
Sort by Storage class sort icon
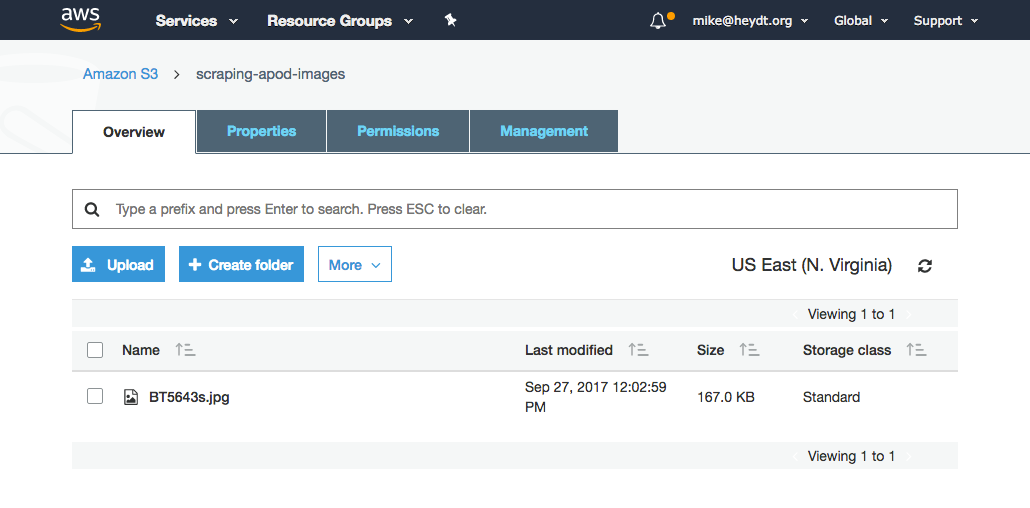[x=916, y=350]
